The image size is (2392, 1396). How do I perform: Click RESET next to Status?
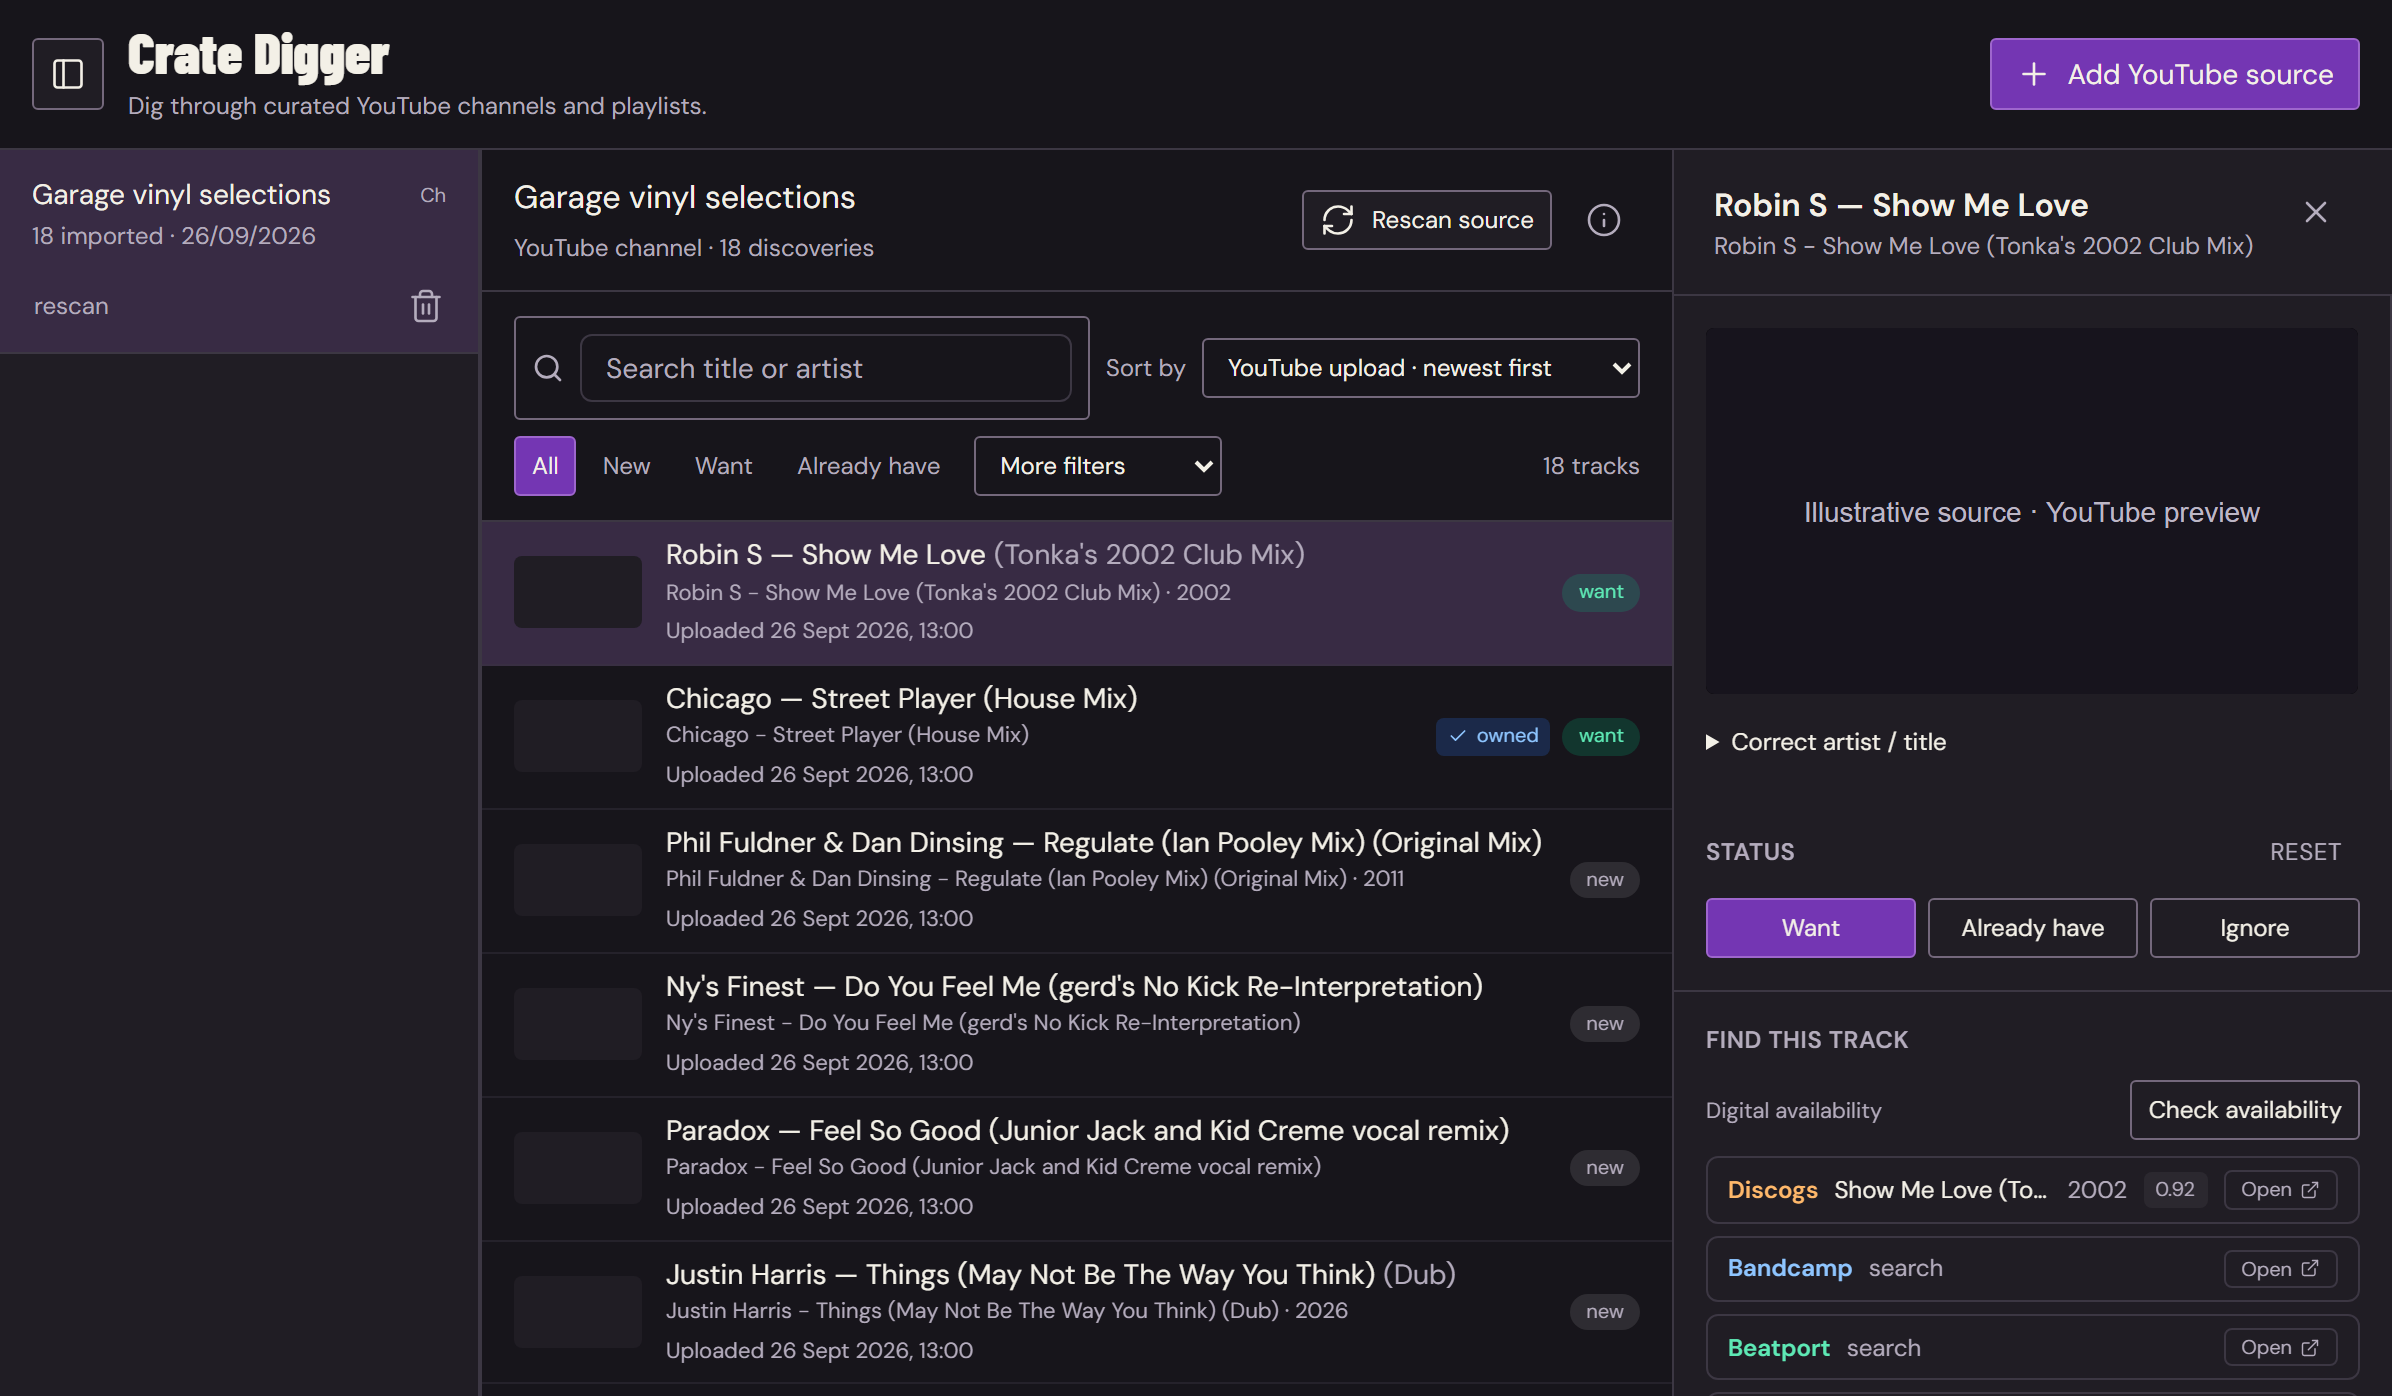(x=2305, y=852)
